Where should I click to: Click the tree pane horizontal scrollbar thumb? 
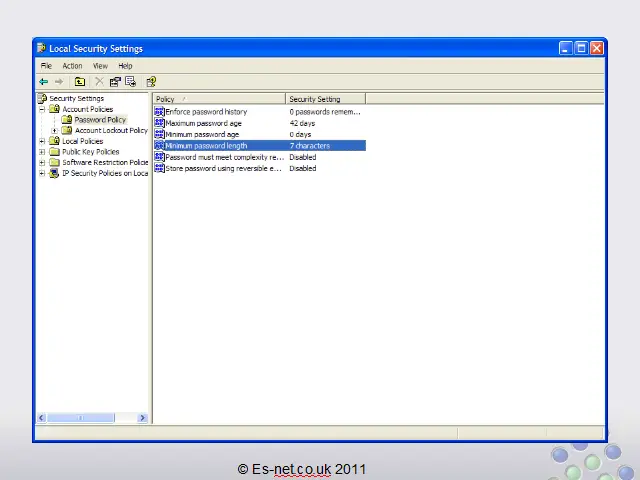coord(81,418)
